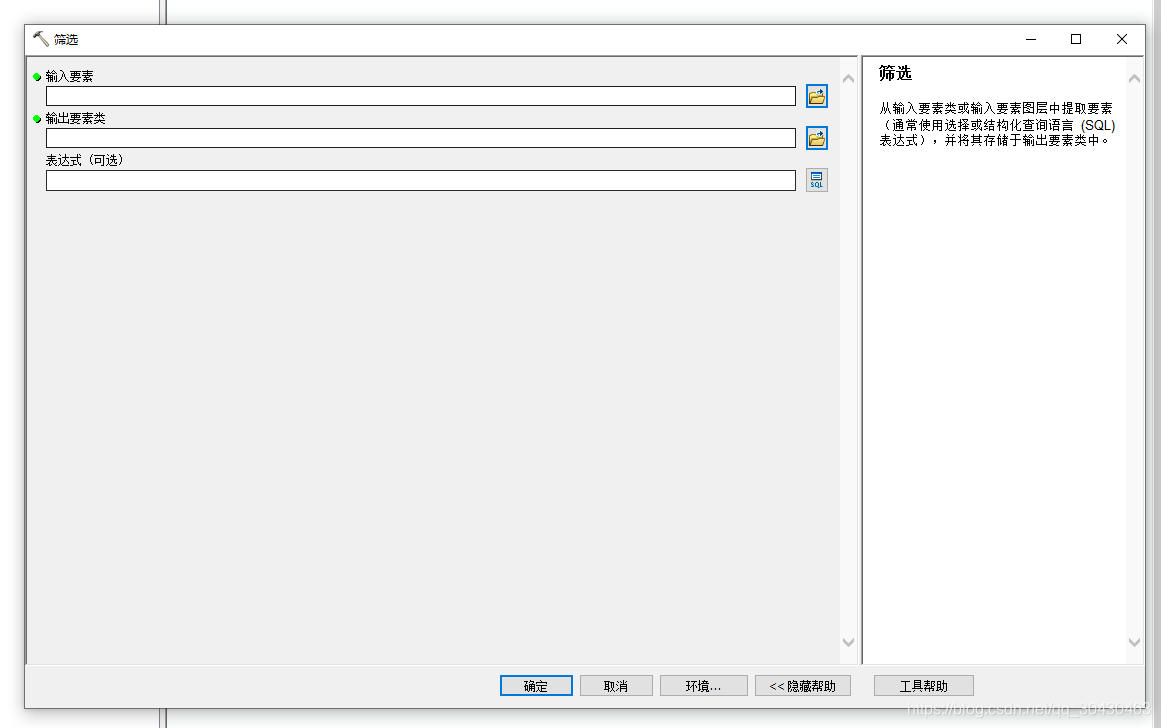Click the 输出要素类 input field
1161x728 pixels.
(x=420, y=138)
